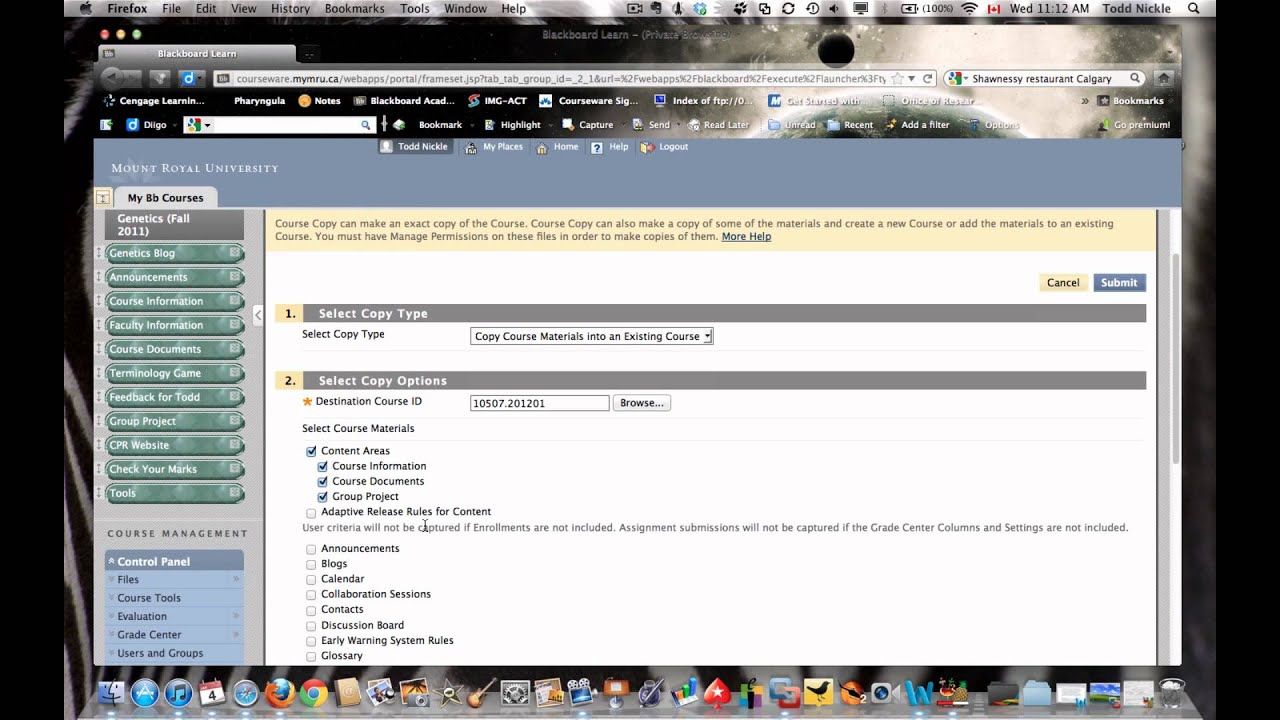Uncheck the Content Areas checkbox
The image size is (1280, 720).
pos(311,451)
